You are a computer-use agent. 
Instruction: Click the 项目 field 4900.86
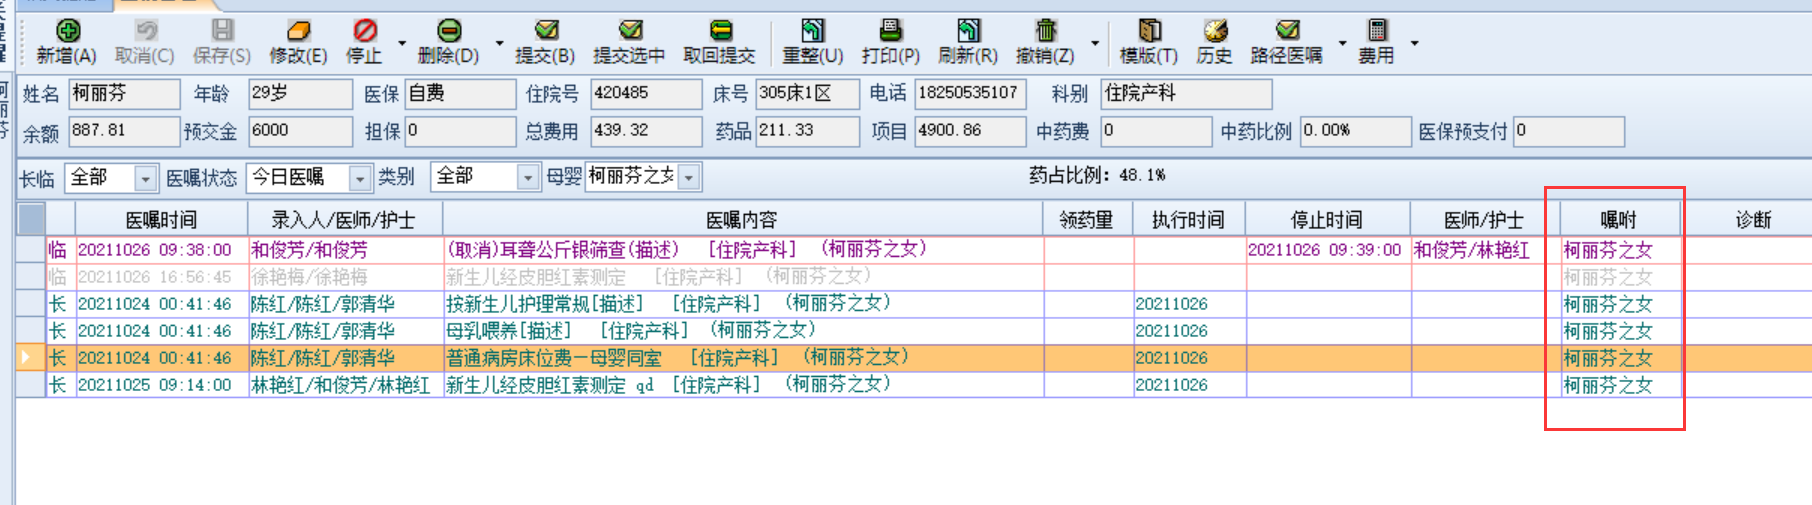coord(970,131)
